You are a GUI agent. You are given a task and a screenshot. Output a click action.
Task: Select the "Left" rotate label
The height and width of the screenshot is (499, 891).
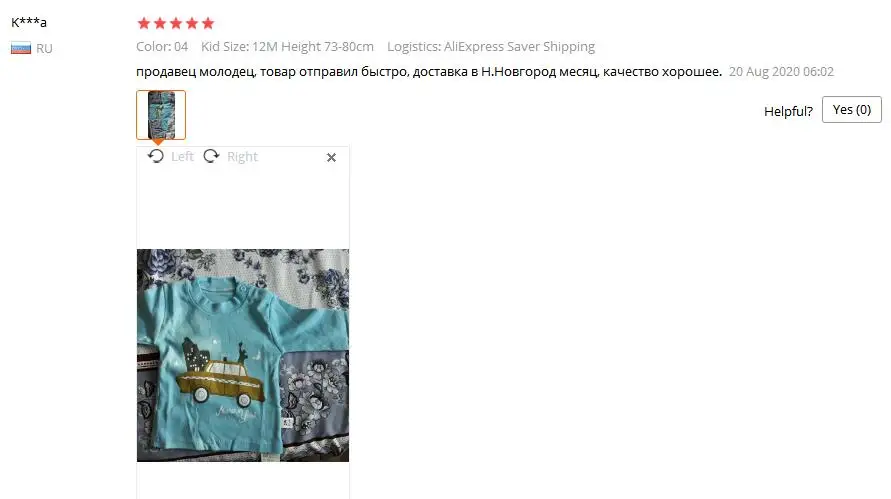(182, 156)
